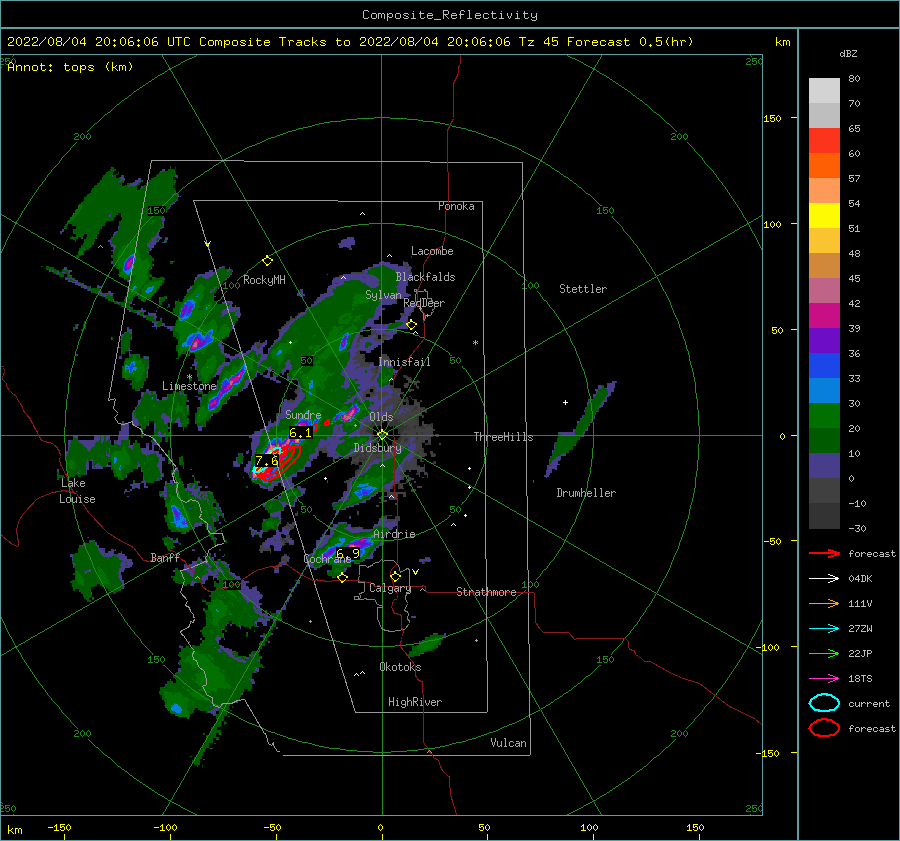Click the Drumheller city label
Image resolution: width=900 pixels, height=841 pixels.
(586, 493)
